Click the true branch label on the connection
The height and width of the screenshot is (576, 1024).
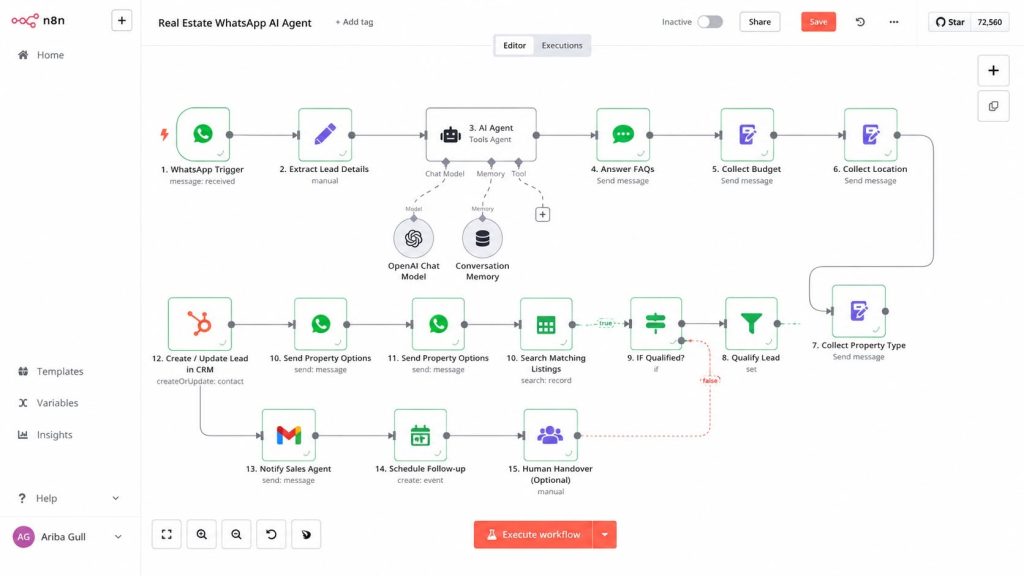(x=605, y=323)
